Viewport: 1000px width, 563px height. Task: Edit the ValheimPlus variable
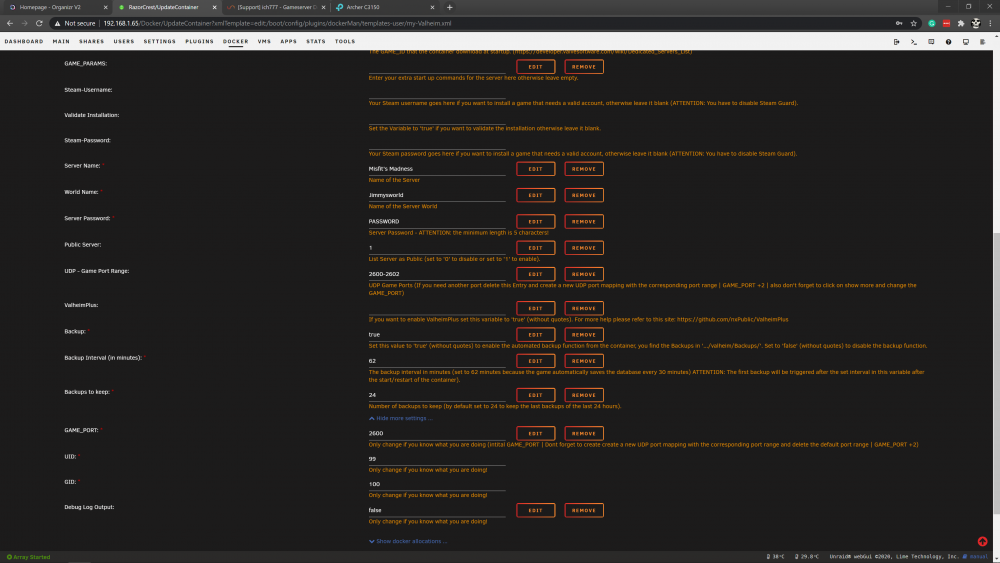click(536, 309)
